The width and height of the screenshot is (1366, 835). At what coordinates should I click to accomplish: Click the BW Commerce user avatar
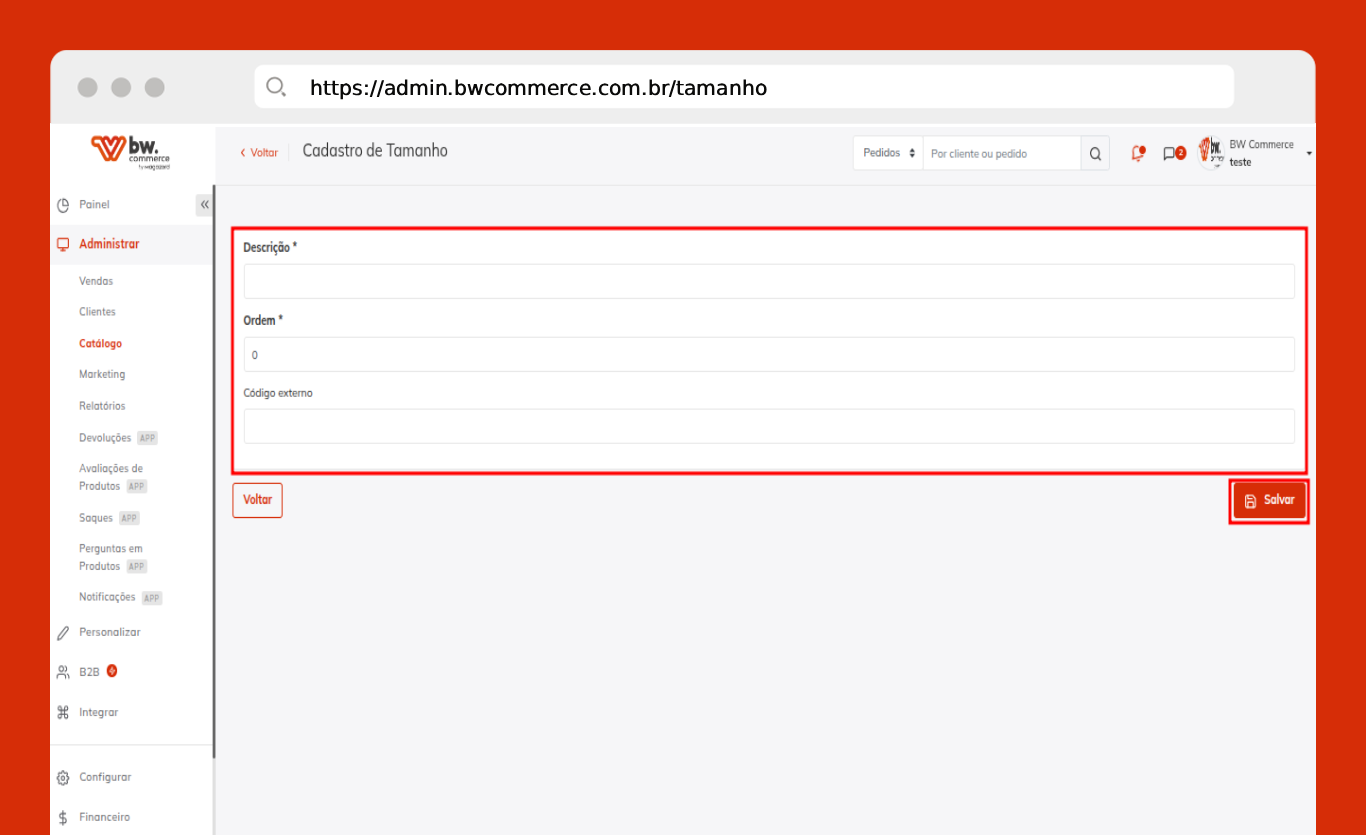(1211, 153)
